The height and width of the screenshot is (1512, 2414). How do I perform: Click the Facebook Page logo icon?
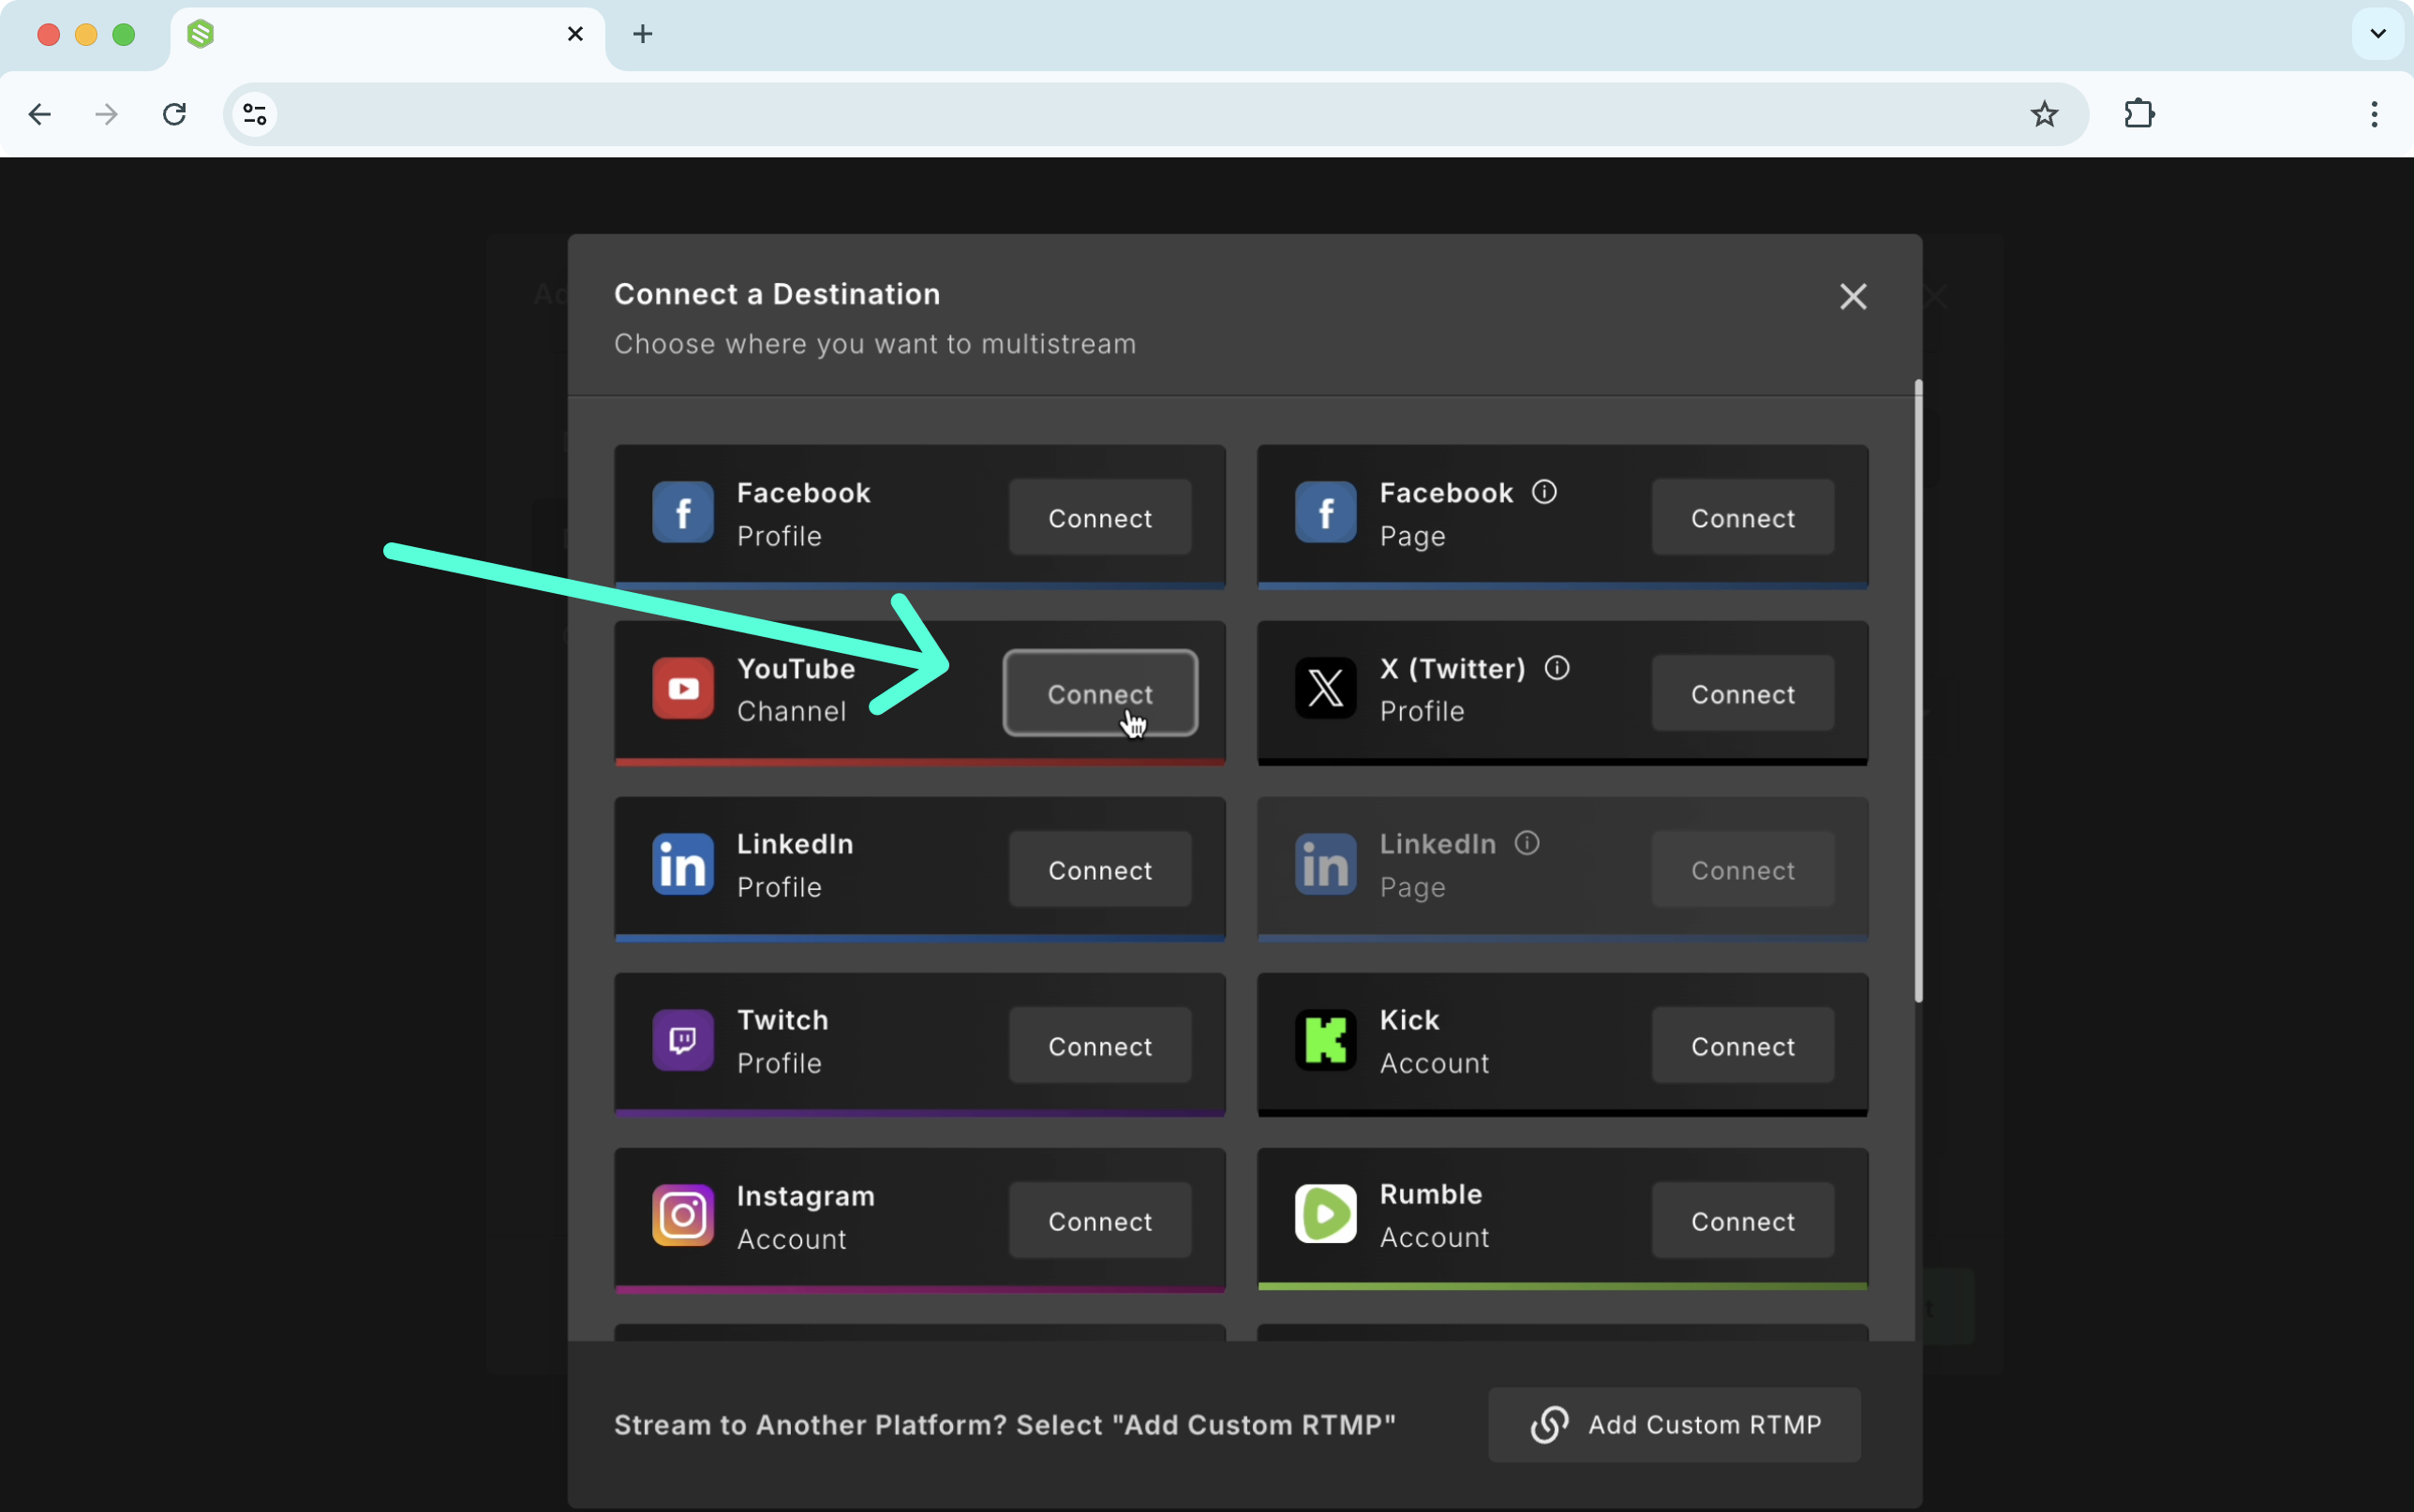pos(1325,512)
